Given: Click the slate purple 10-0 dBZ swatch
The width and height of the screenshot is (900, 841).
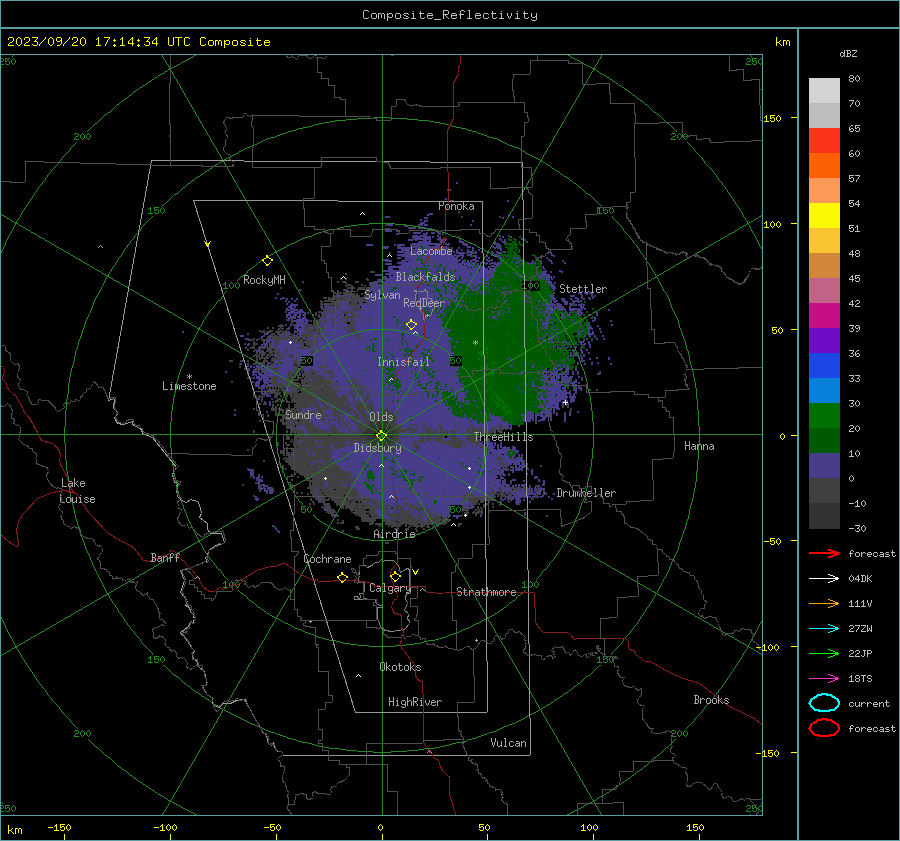Looking at the screenshot, I should pyautogui.click(x=824, y=466).
